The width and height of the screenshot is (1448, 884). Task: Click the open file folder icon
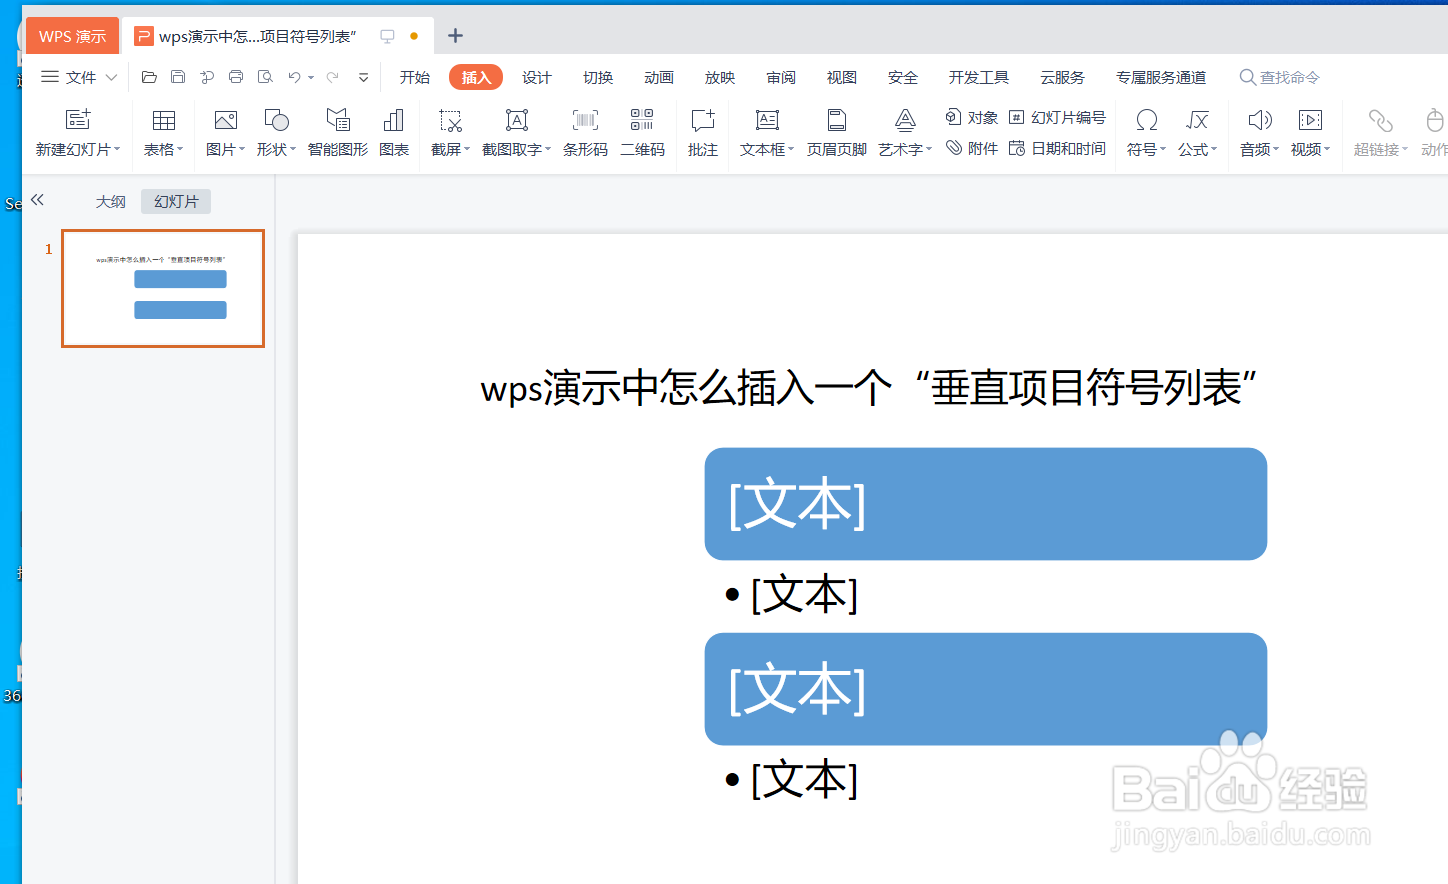(x=149, y=77)
